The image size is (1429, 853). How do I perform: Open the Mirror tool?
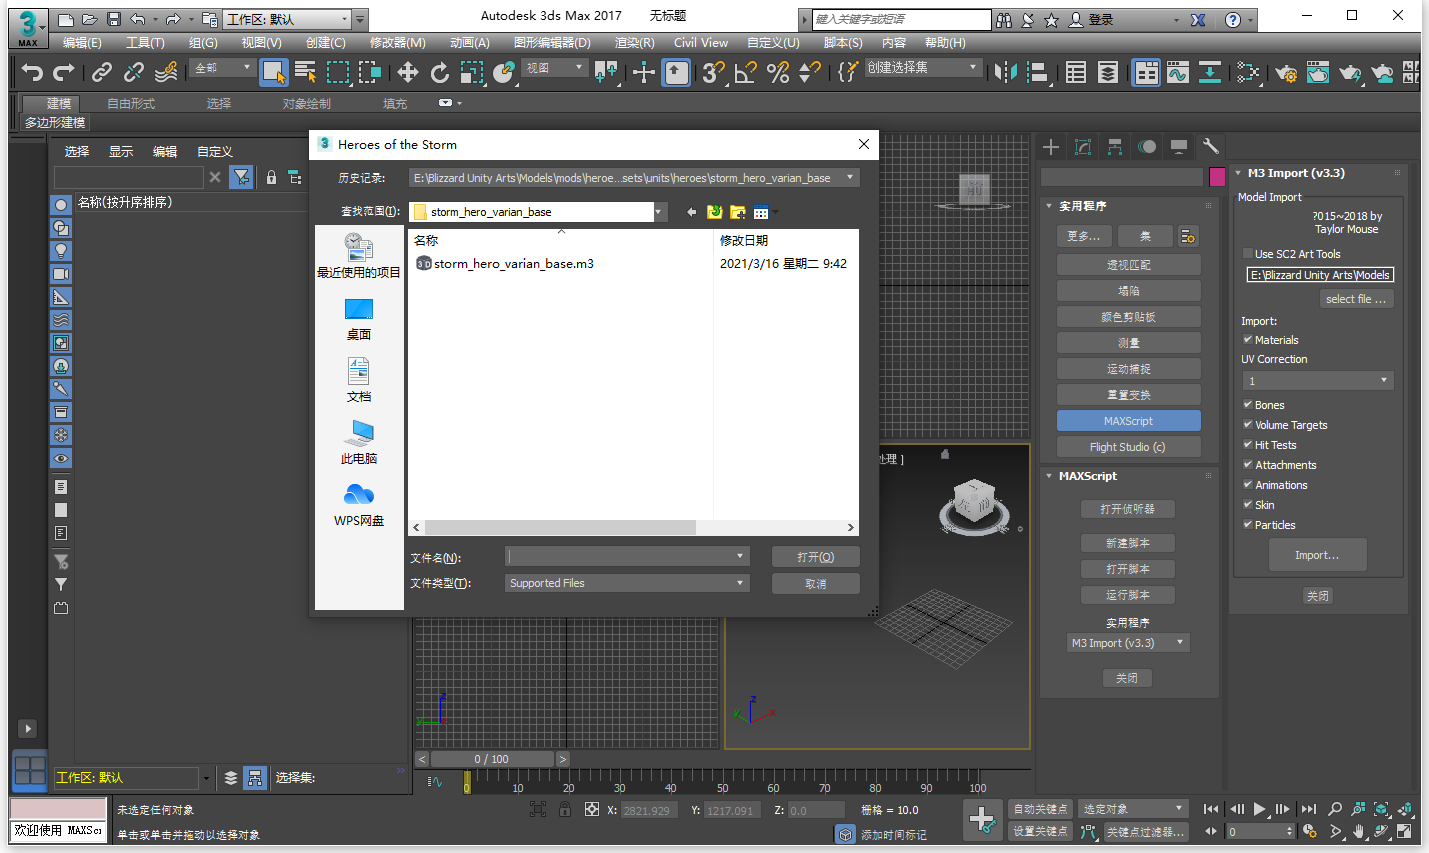click(x=1006, y=72)
